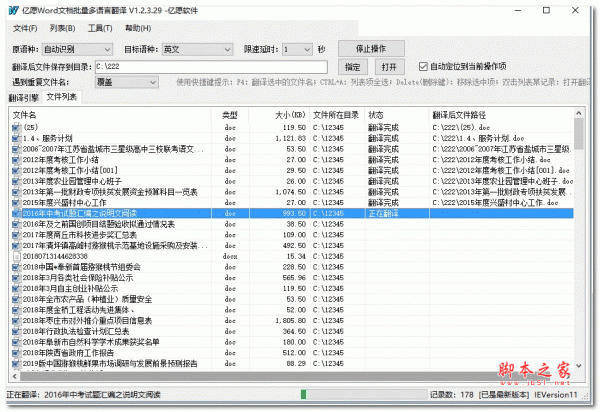This screenshot has width=600, height=412.
Task: Click the file icon of 2015年度兴隆村中心工作
Action: (16, 202)
